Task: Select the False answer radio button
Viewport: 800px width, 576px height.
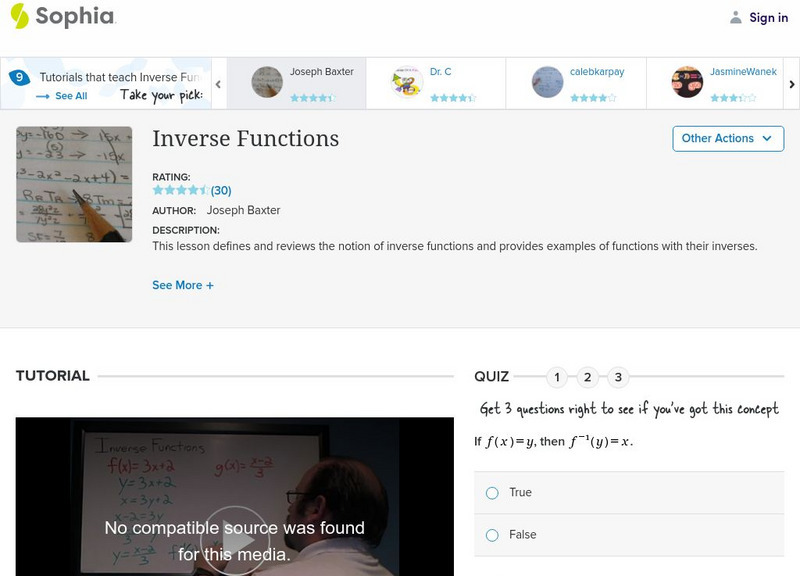Action: click(492, 535)
